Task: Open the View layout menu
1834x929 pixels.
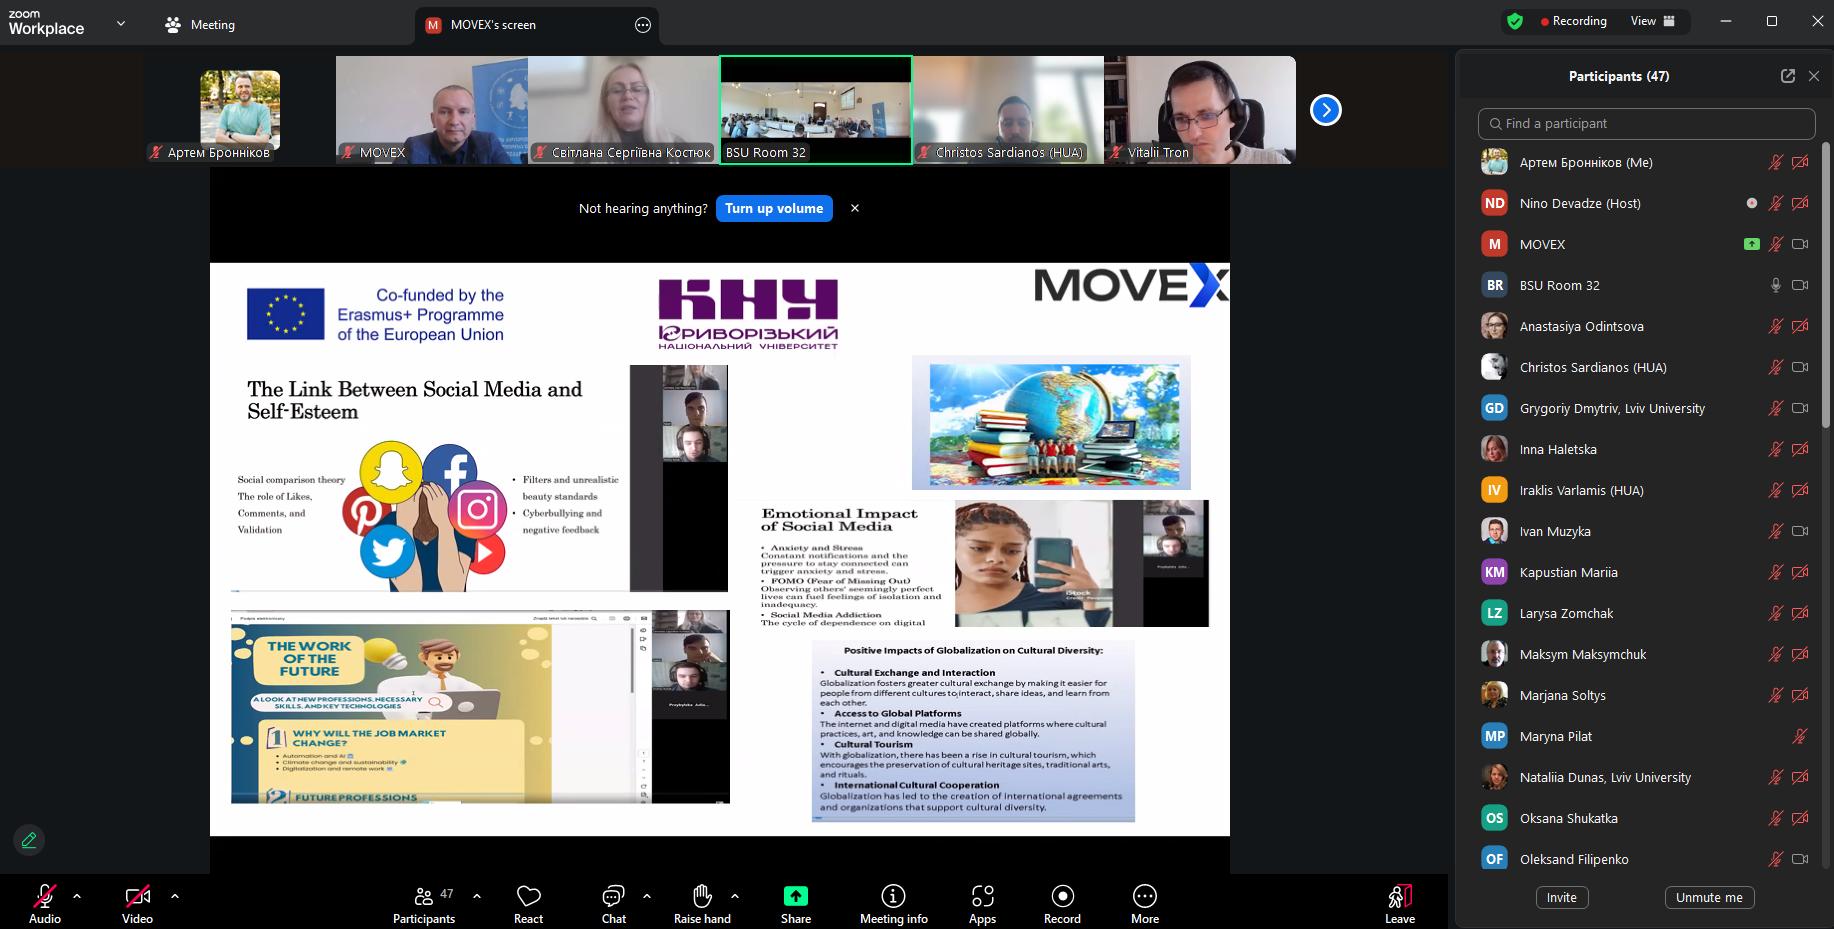Action: (1652, 21)
